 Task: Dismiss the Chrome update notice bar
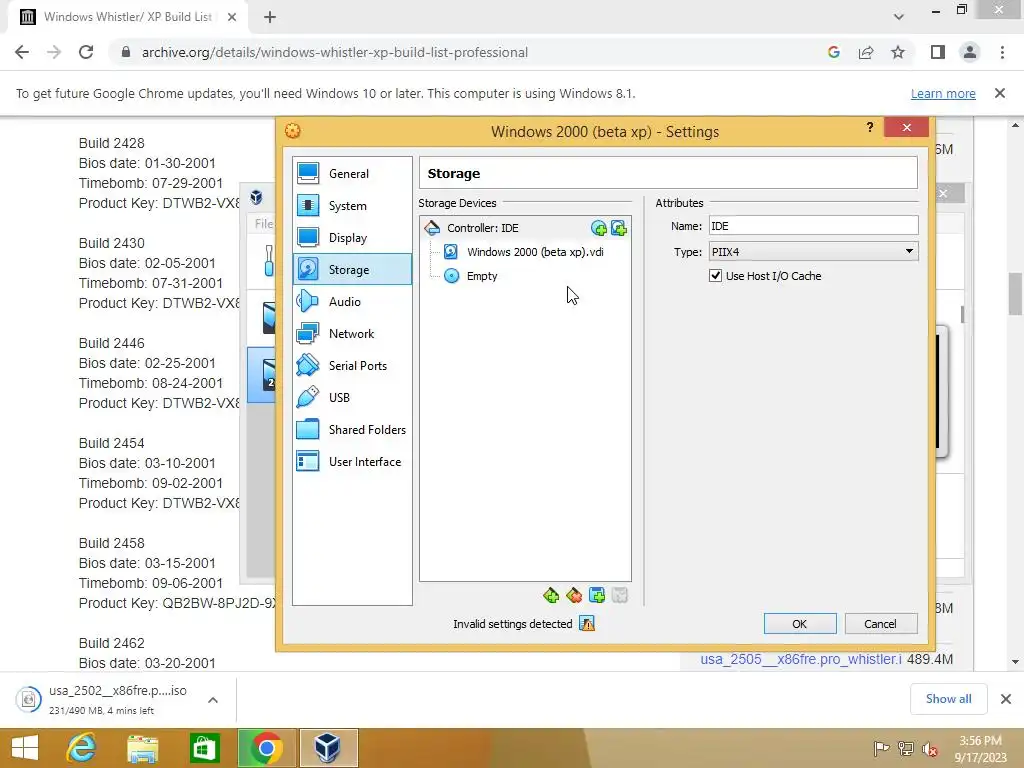tap(1000, 93)
